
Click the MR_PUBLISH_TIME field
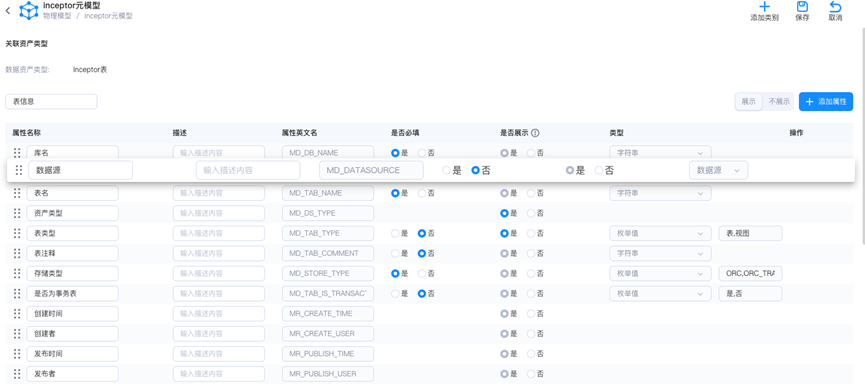328,354
